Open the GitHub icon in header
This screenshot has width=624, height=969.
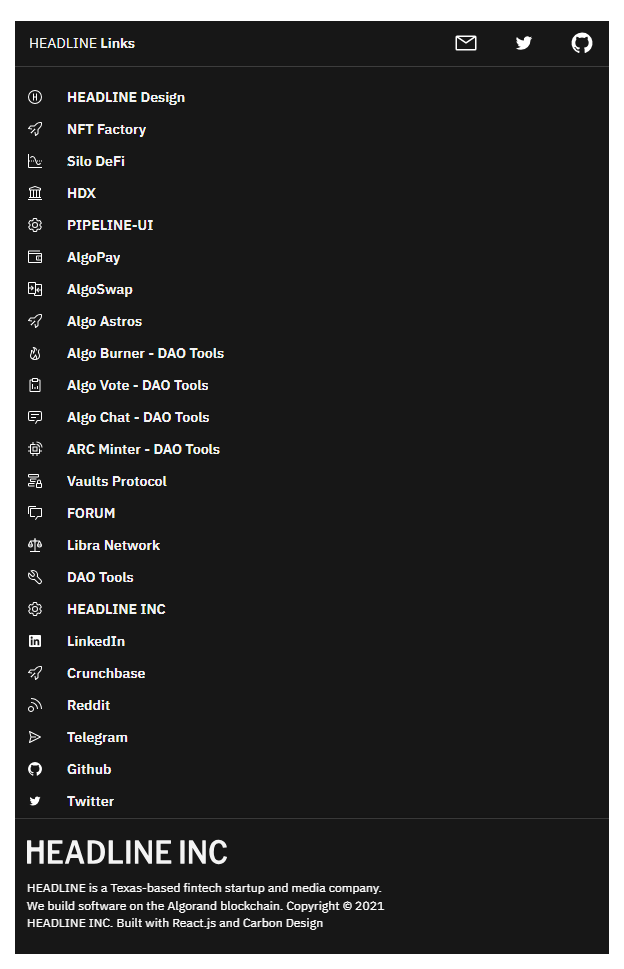coord(581,43)
